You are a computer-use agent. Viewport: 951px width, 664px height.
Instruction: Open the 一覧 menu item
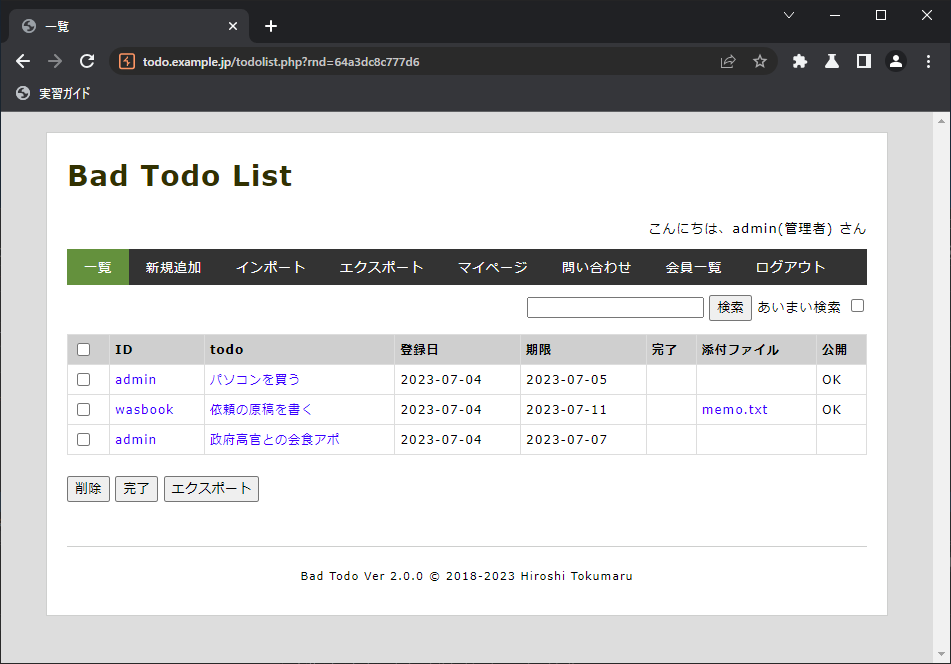point(98,267)
